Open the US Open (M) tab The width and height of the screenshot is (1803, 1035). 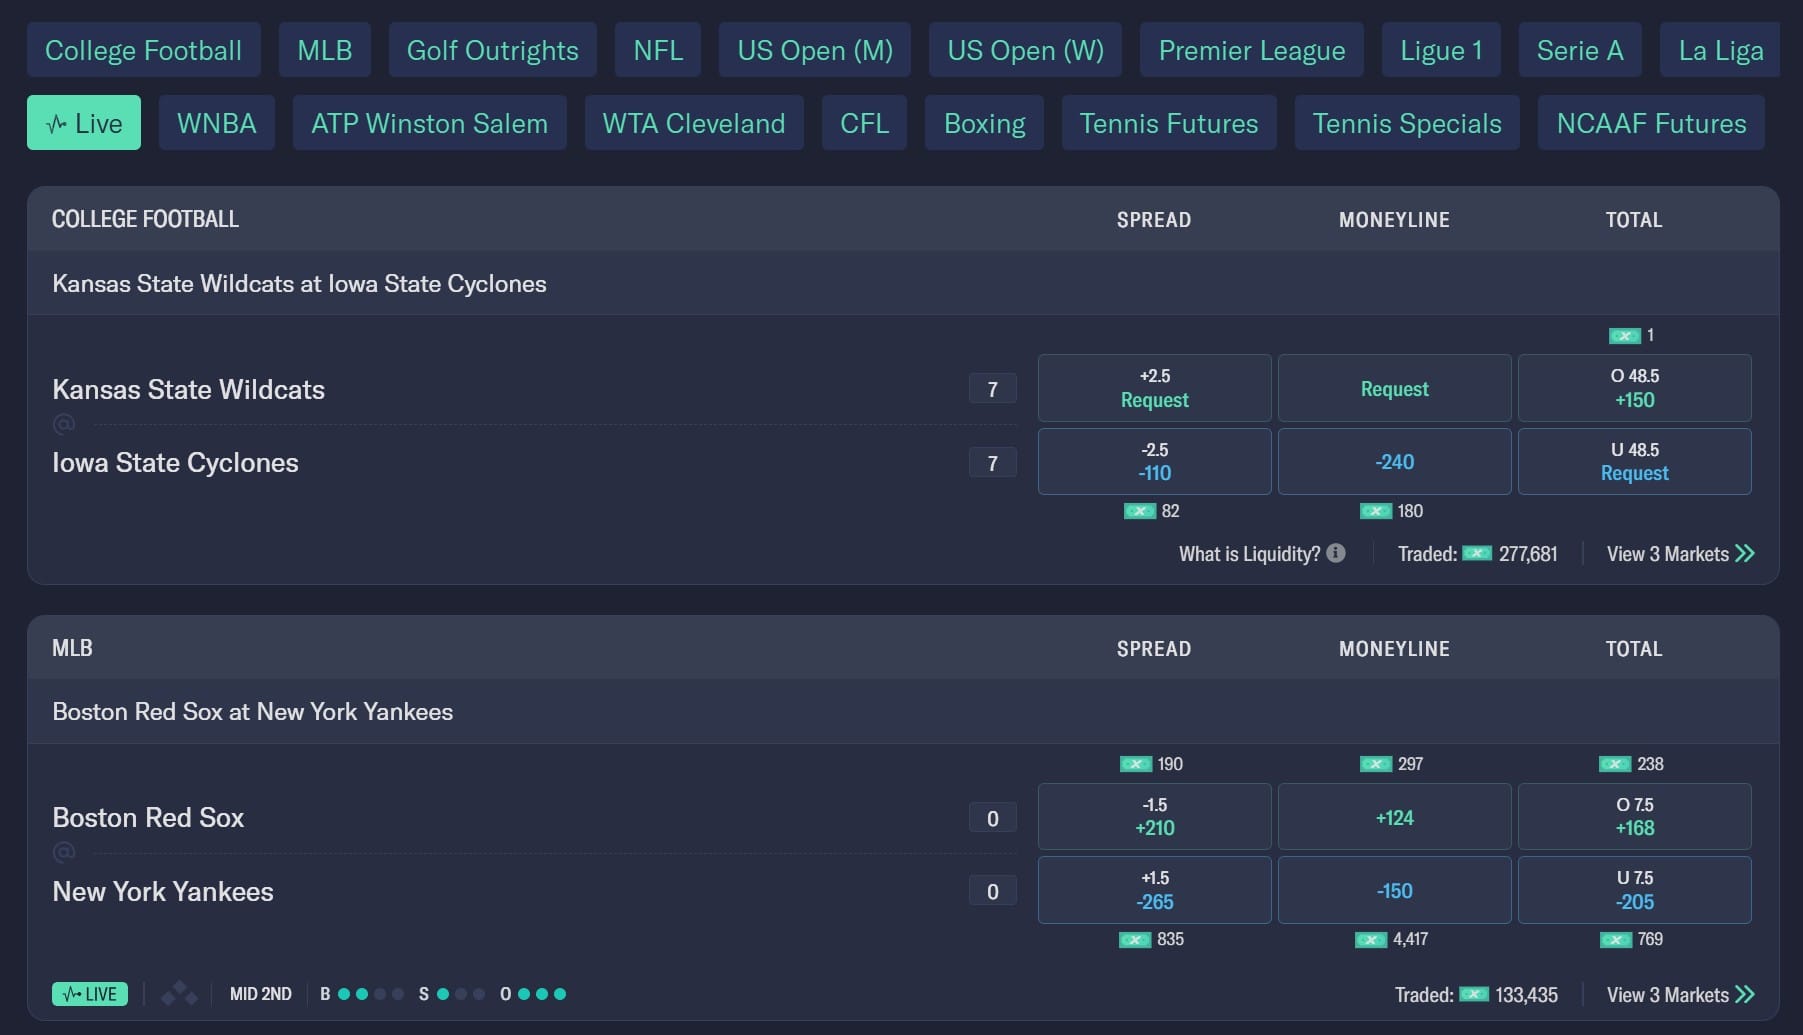(815, 50)
